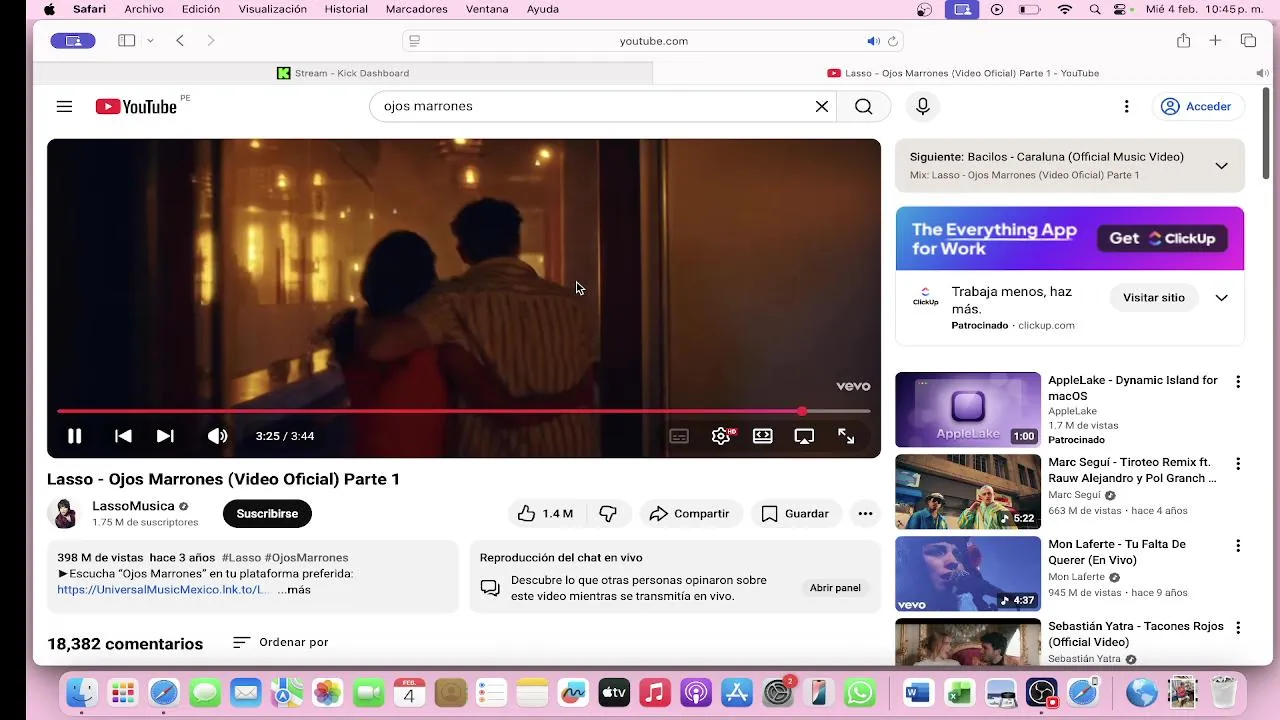
Task: Clear the search box with the X
Action: tap(822, 106)
